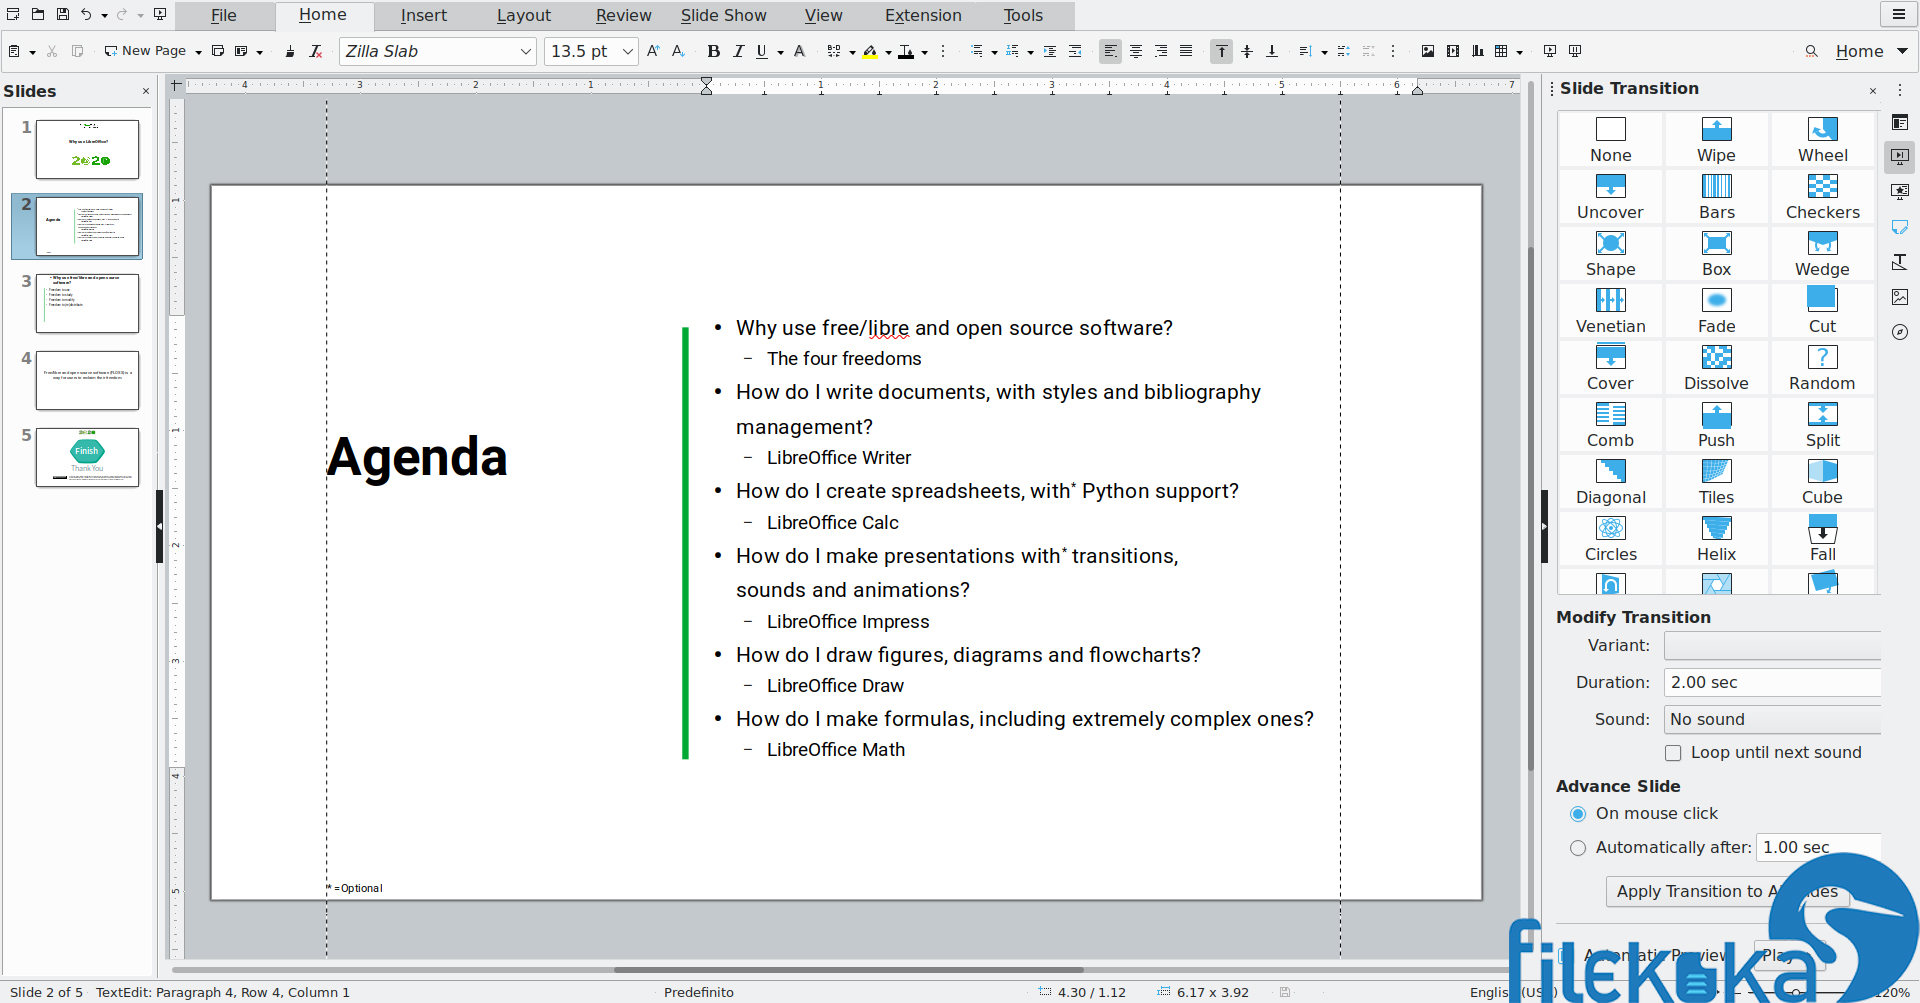This screenshot has width=1920, height=1003.
Task: Click Align Bottom vertical icon
Action: (x=1272, y=51)
